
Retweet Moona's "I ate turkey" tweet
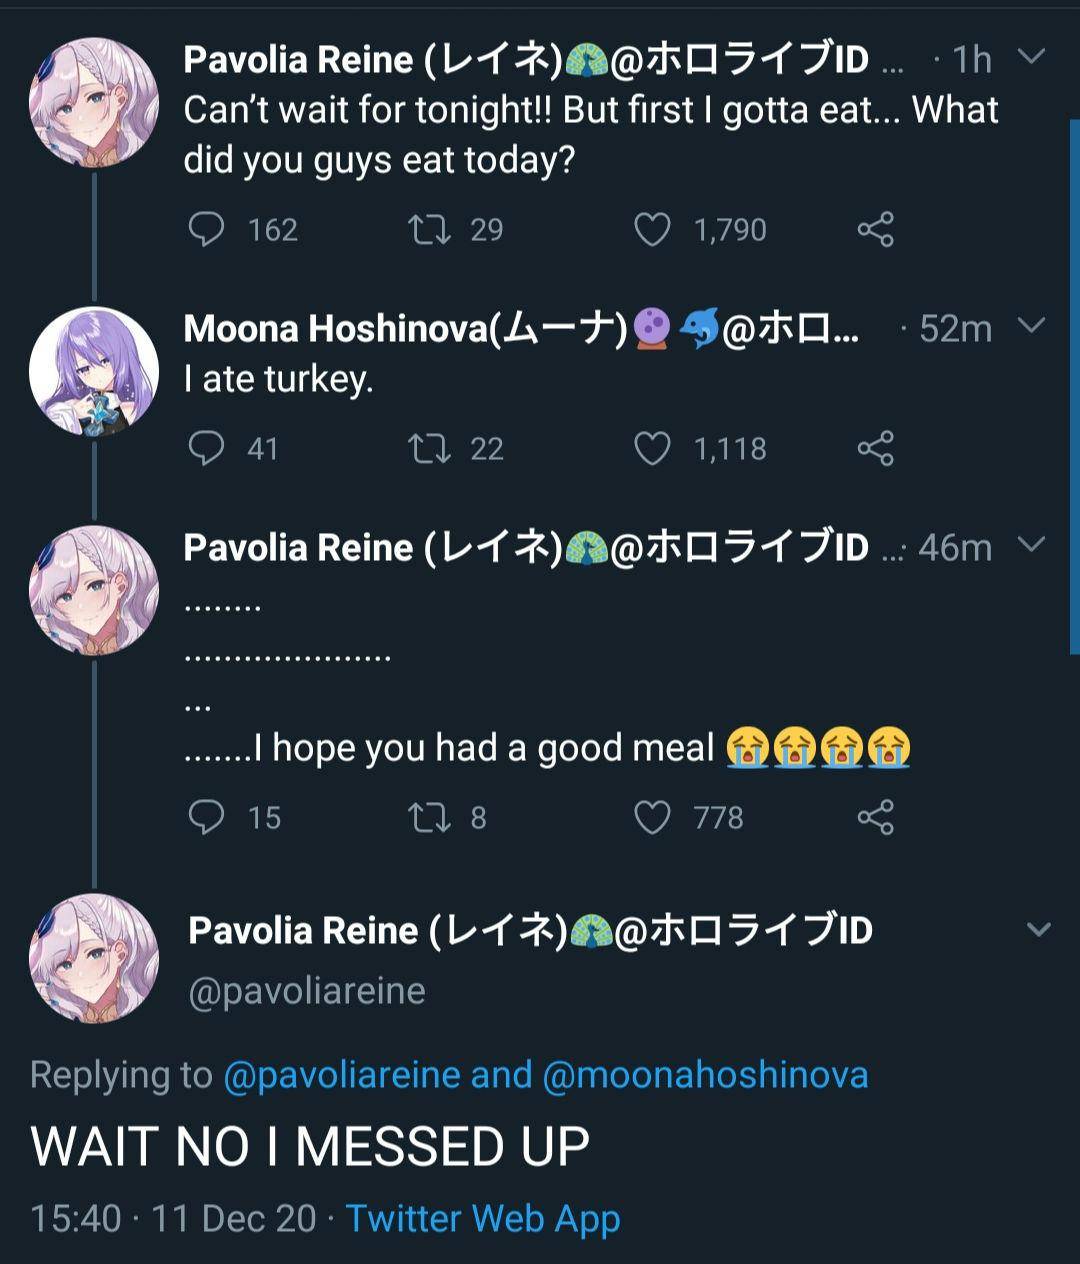(x=434, y=448)
